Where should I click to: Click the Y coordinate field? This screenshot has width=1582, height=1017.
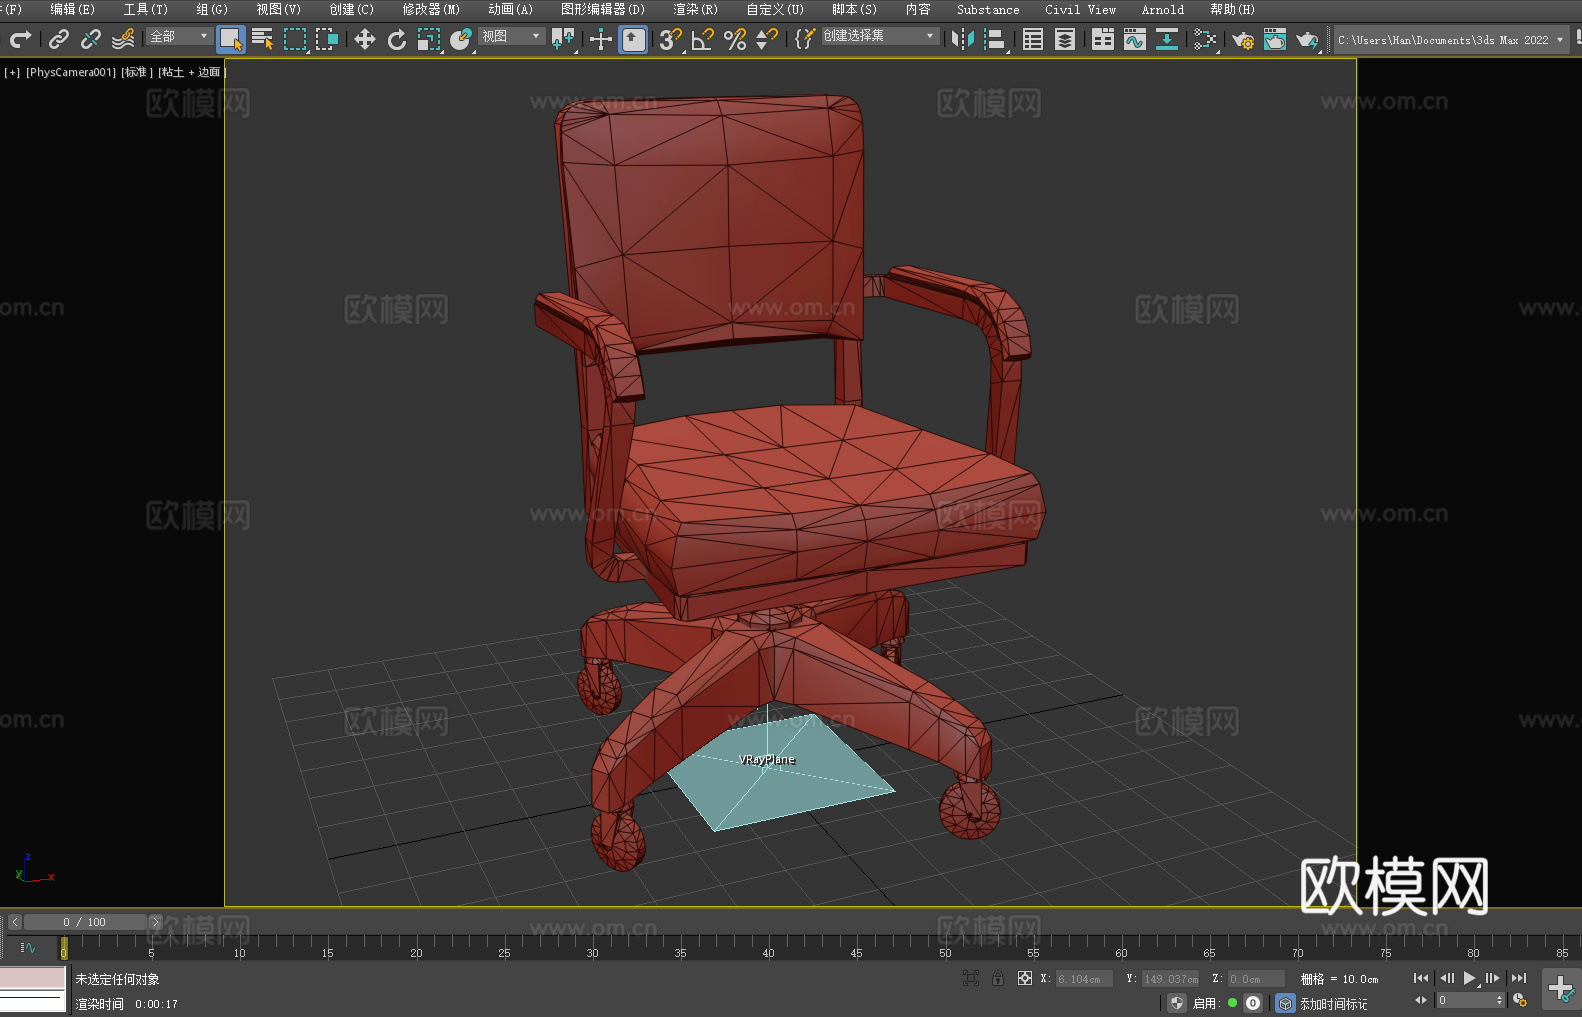(x=1171, y=979)
